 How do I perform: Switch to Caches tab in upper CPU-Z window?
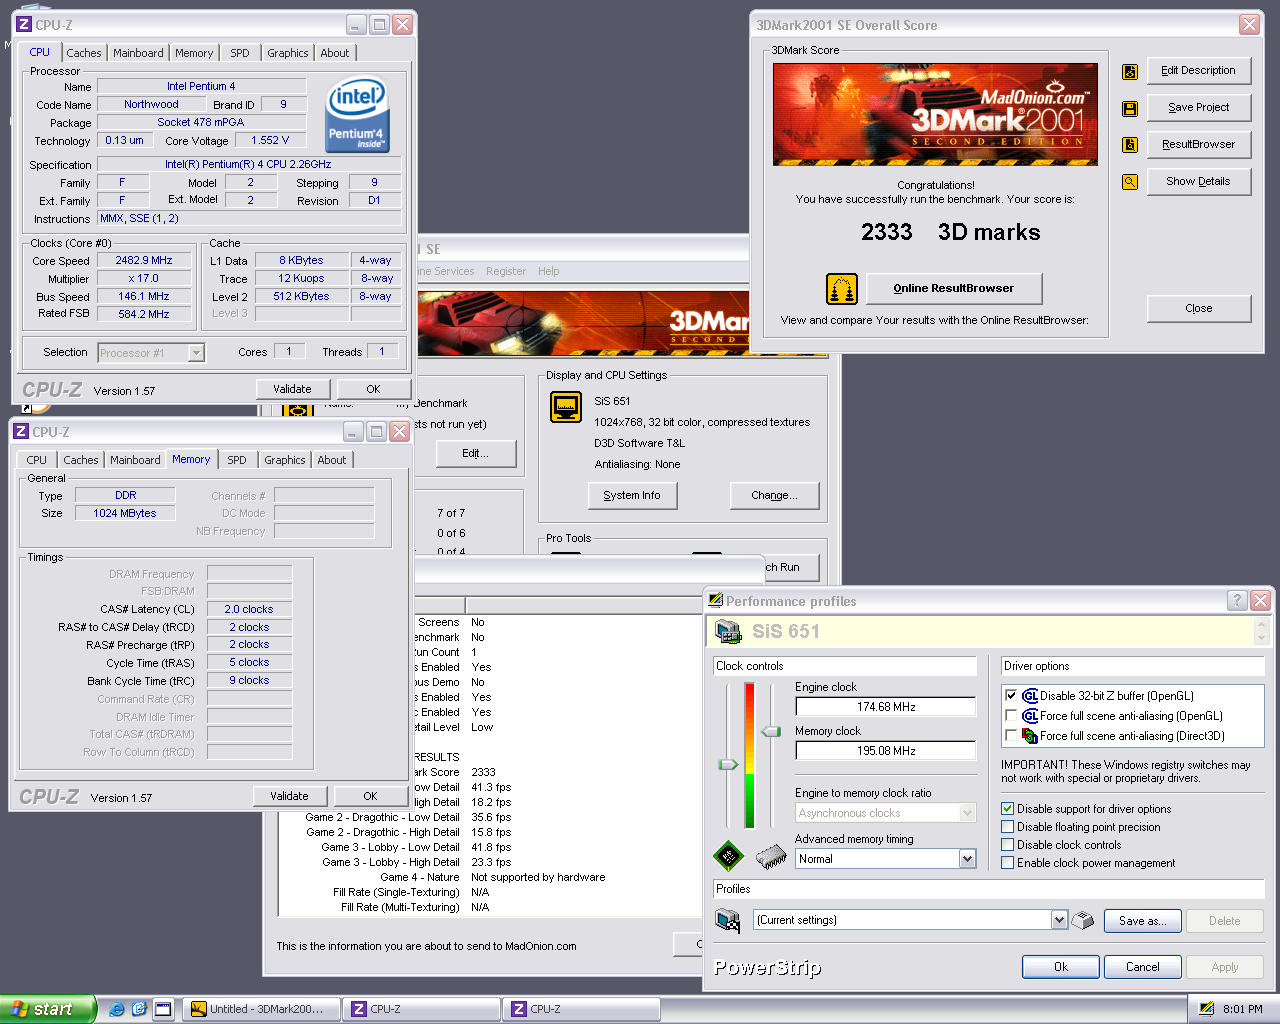tap(84, 53)
